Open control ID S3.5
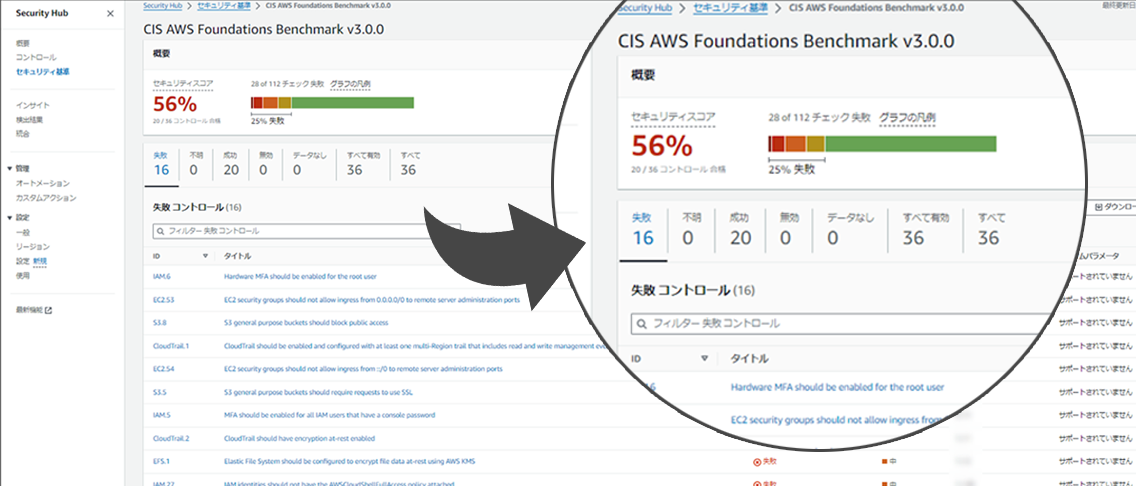1136x486 pixels. coord(159,393)
